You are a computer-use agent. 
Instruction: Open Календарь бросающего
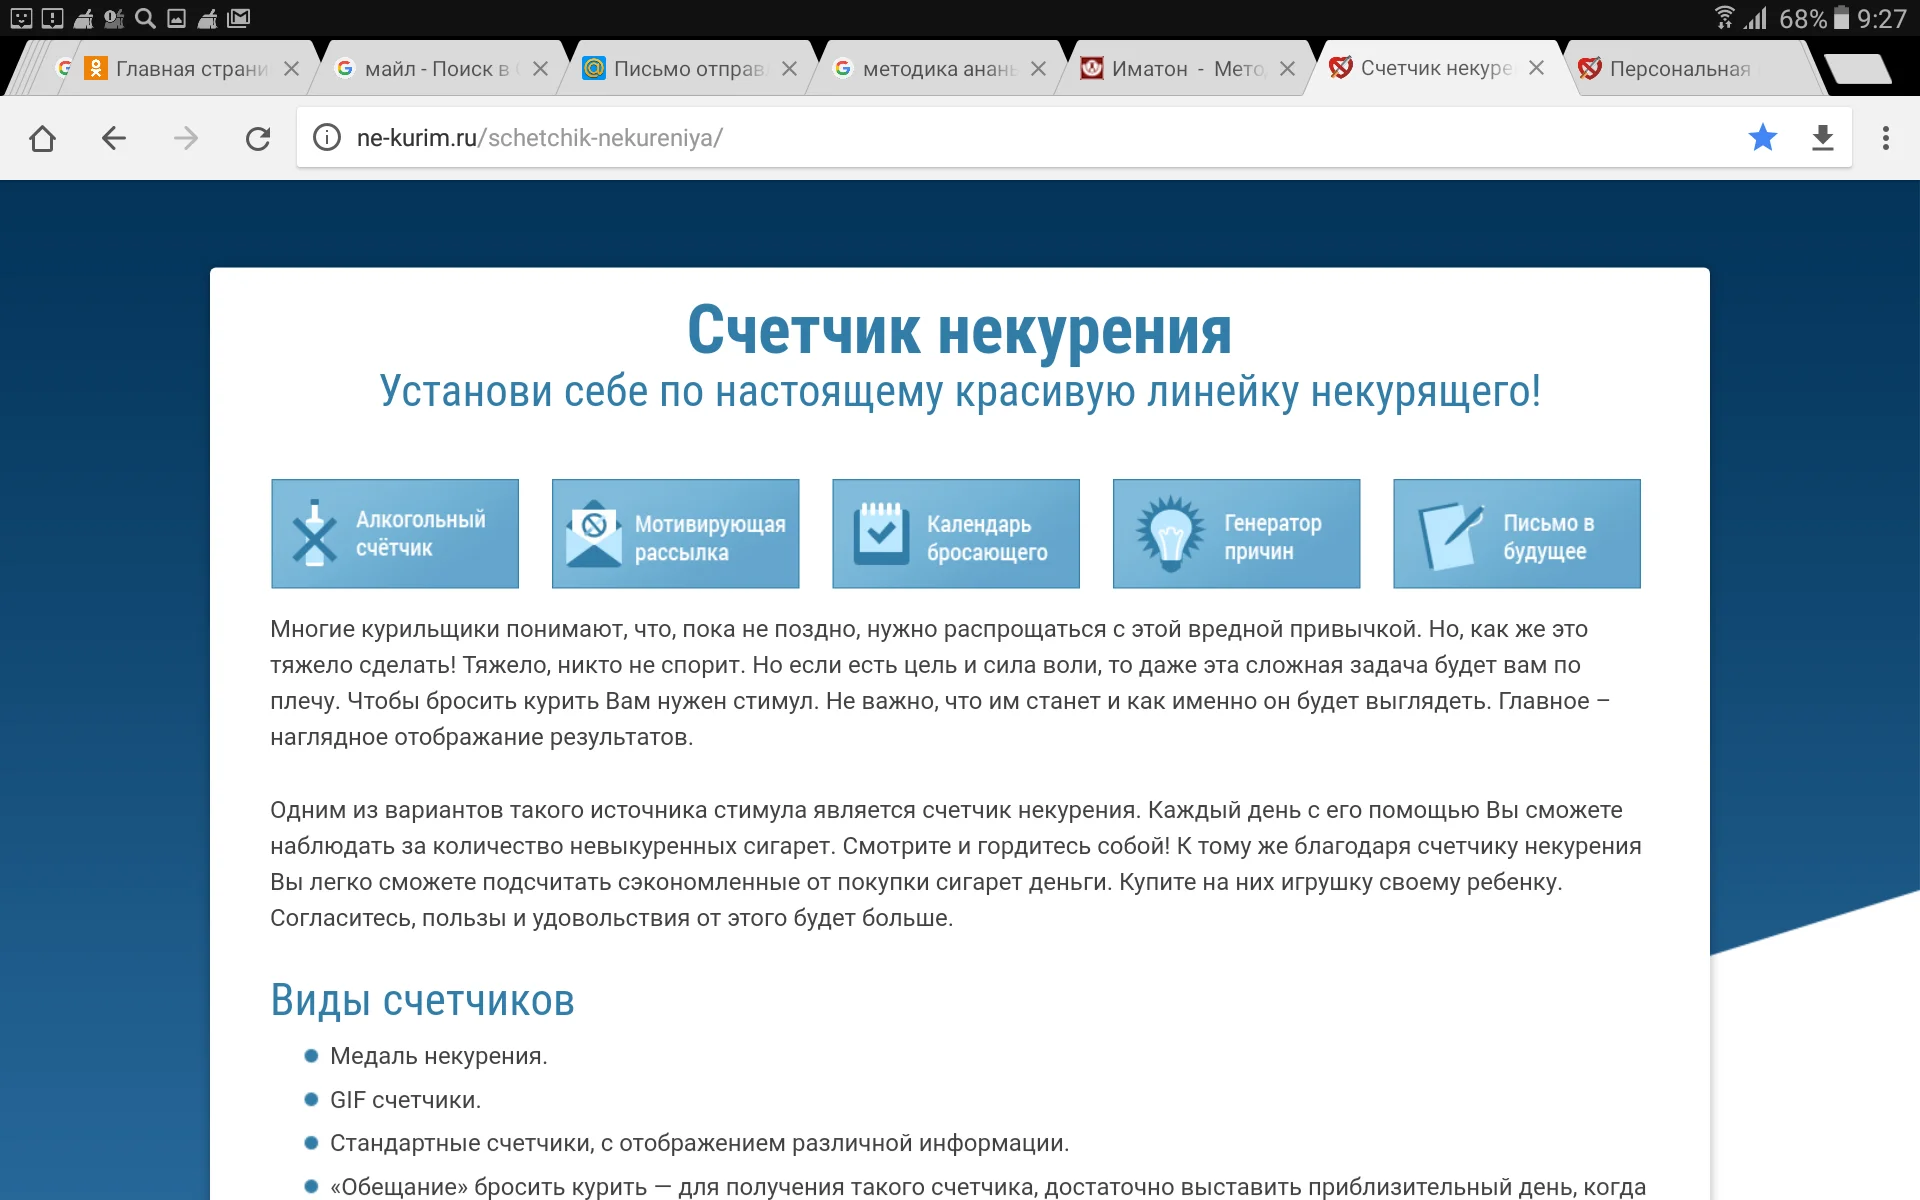pos(955,533)
